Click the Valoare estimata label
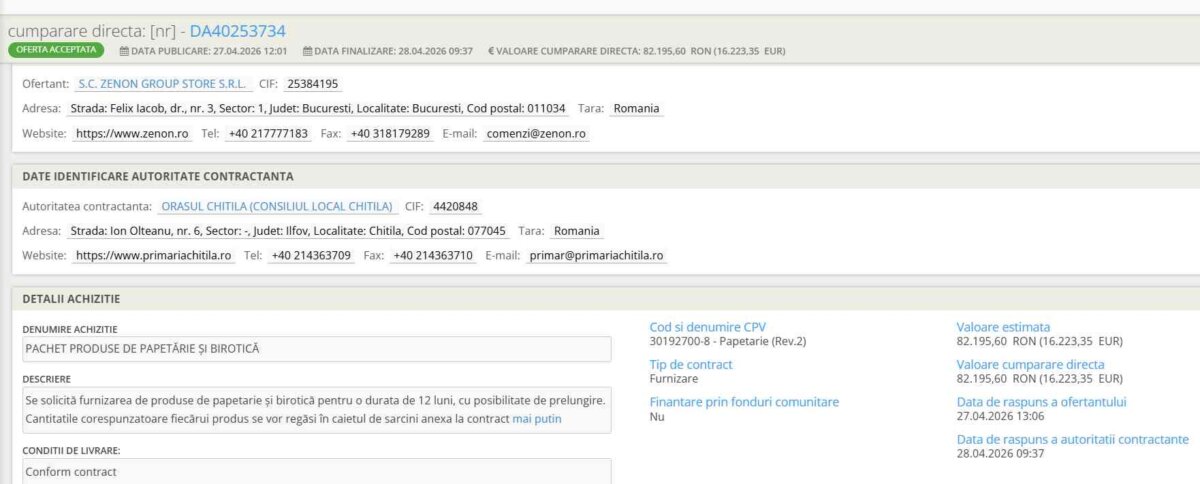 coord(1003,327)
